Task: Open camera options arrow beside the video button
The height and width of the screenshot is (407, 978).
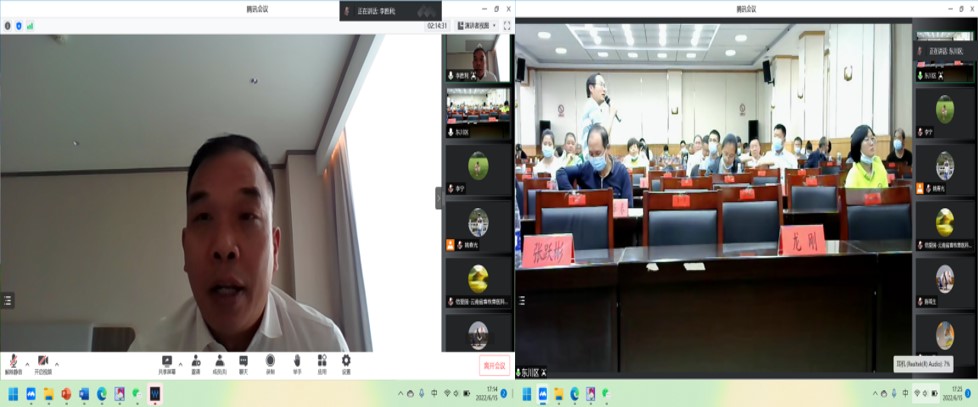Action: 57,364
